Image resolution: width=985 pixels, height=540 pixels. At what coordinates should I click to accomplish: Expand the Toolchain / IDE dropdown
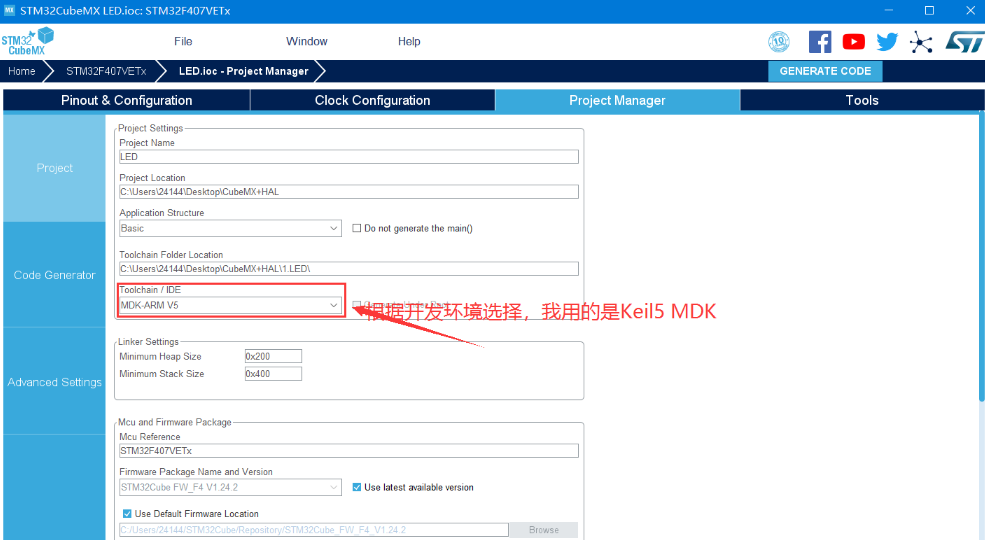click(230, 305)
